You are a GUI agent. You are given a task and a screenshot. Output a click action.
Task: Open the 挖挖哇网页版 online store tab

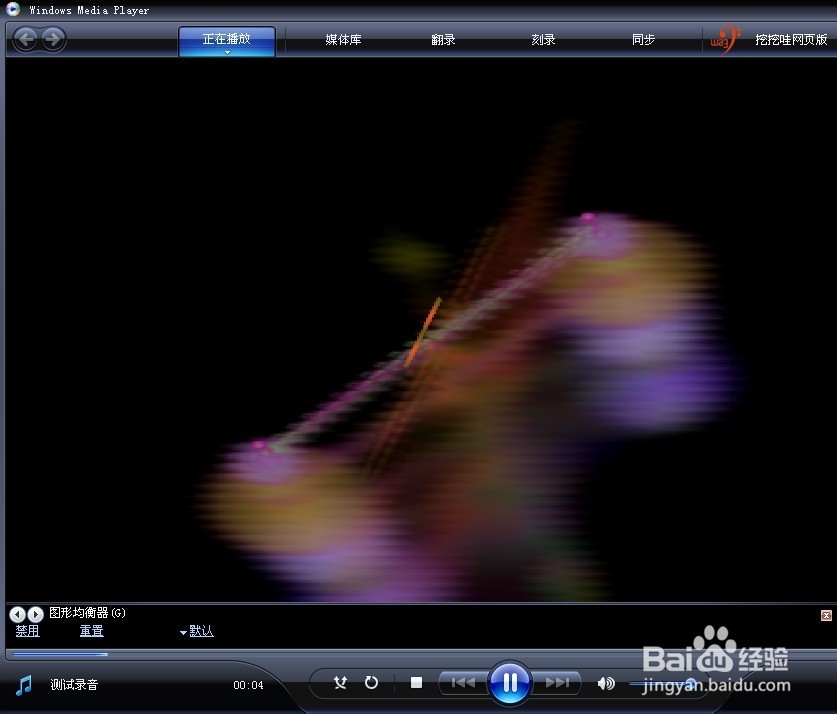pos(791,39)
